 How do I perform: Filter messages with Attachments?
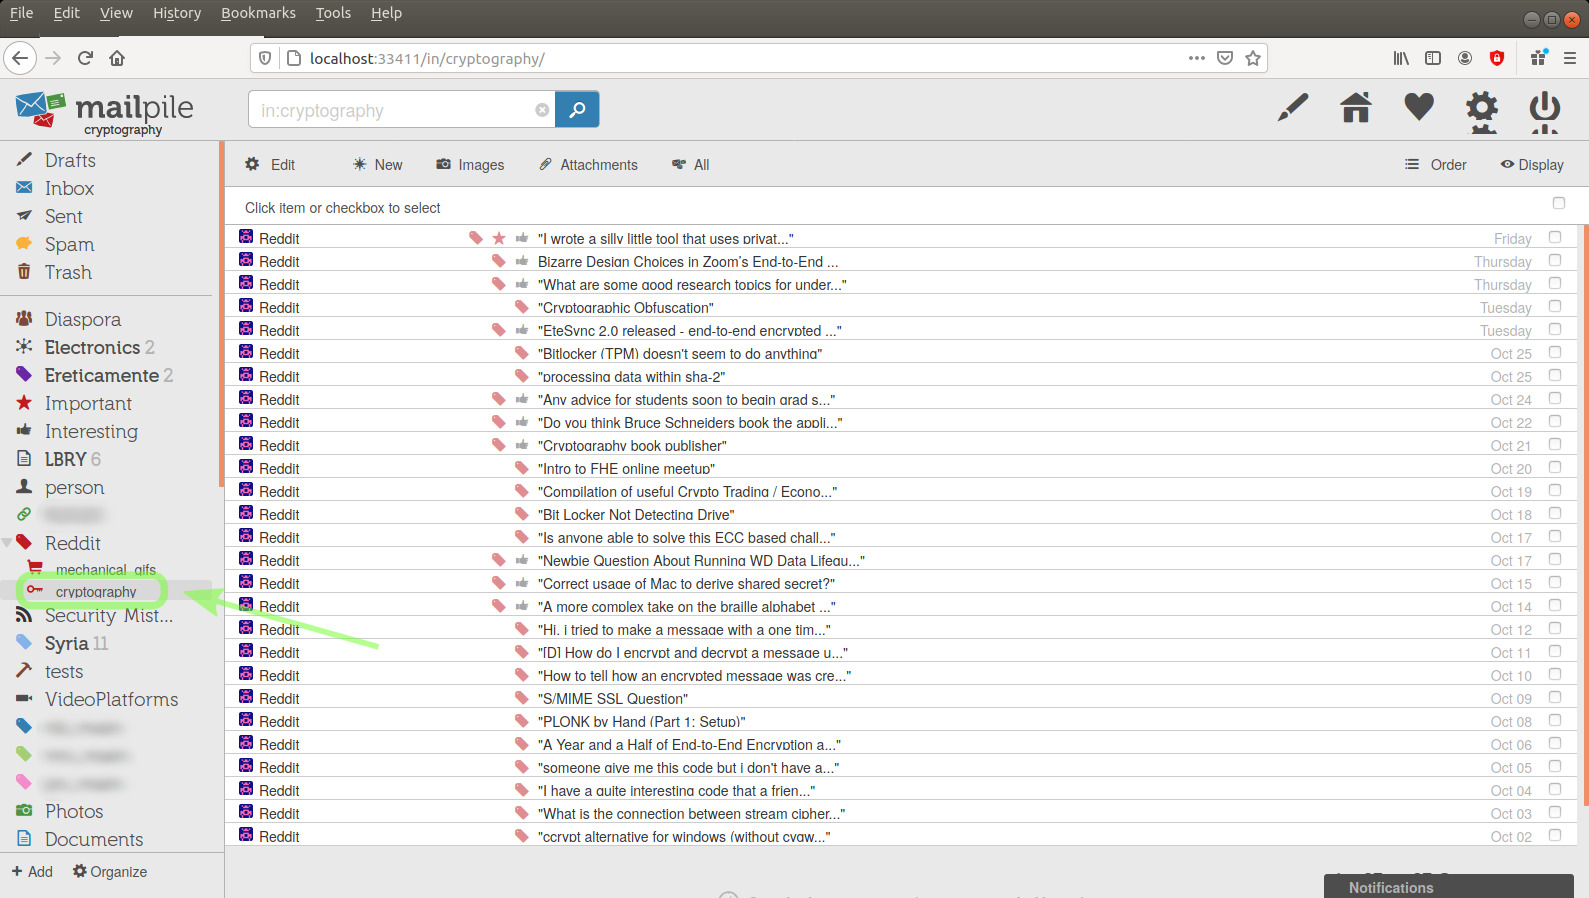tap(588, 165)
